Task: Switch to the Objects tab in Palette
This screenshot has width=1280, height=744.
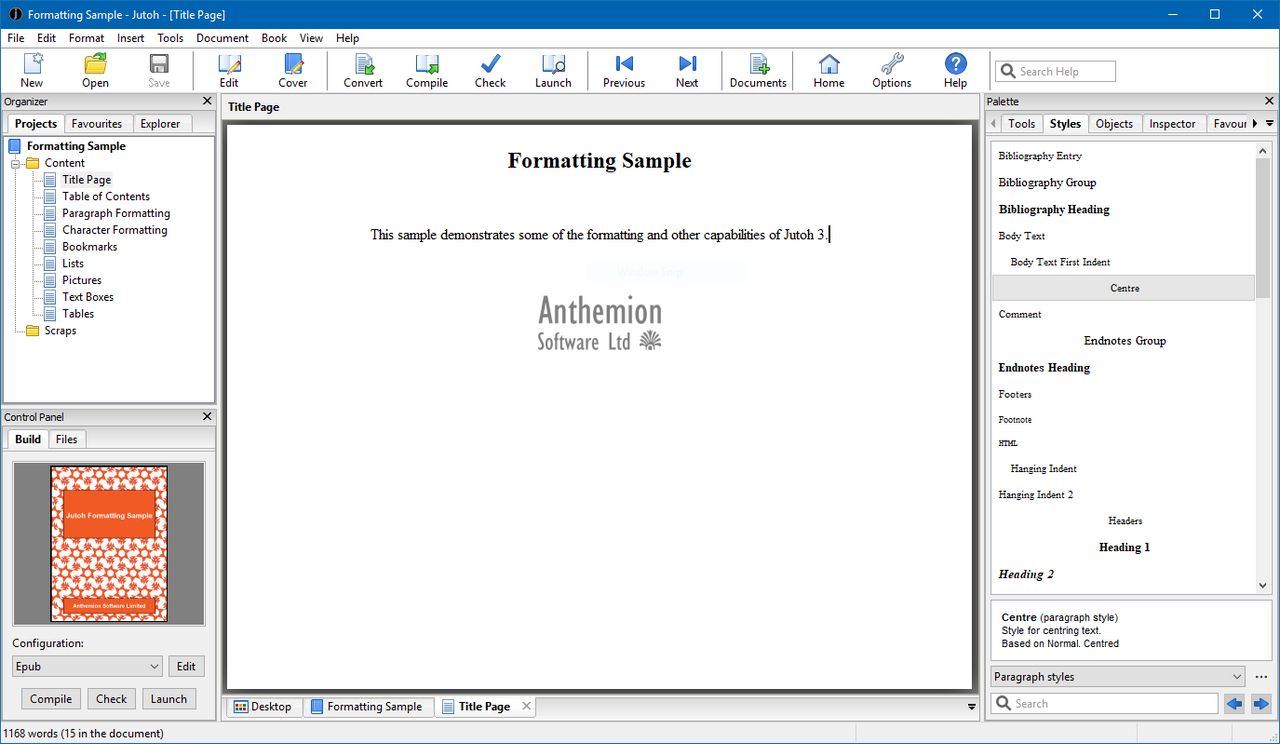Action: 1114,124
